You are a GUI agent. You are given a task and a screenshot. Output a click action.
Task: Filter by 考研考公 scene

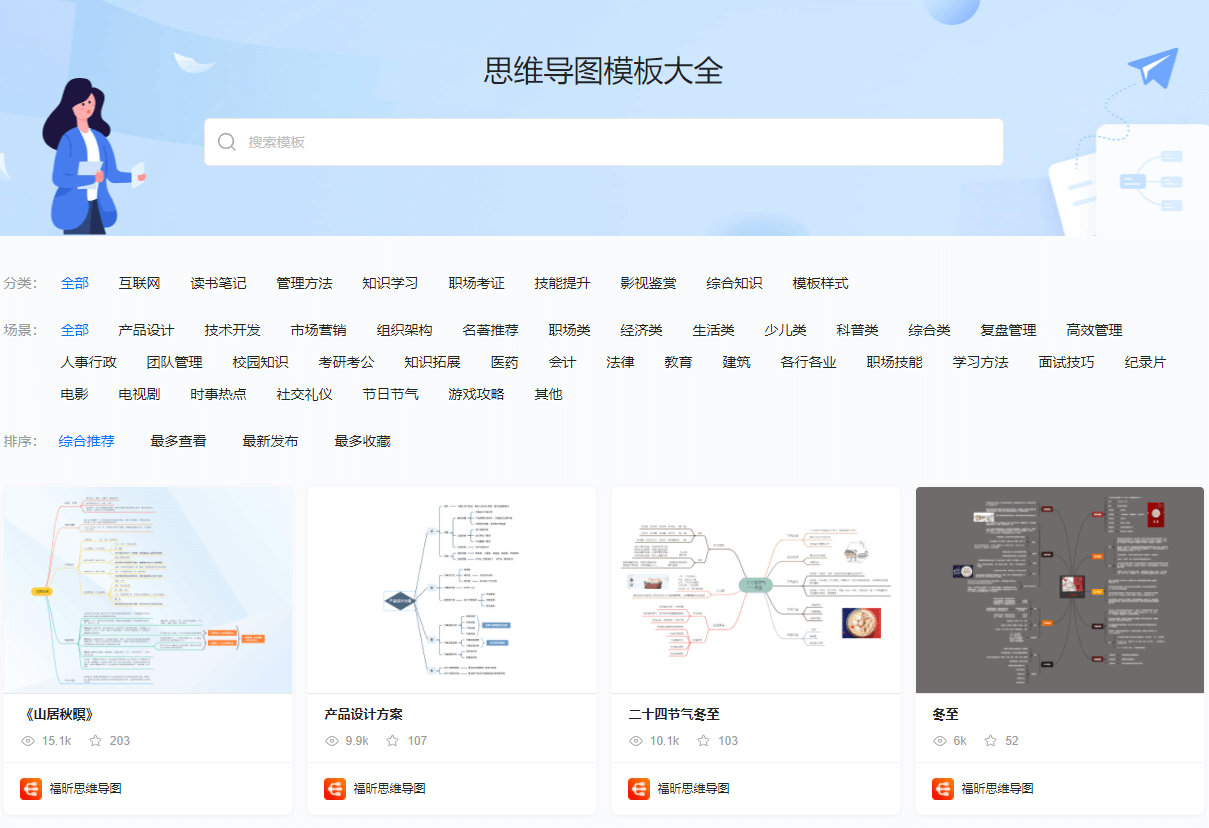(346, 362)
